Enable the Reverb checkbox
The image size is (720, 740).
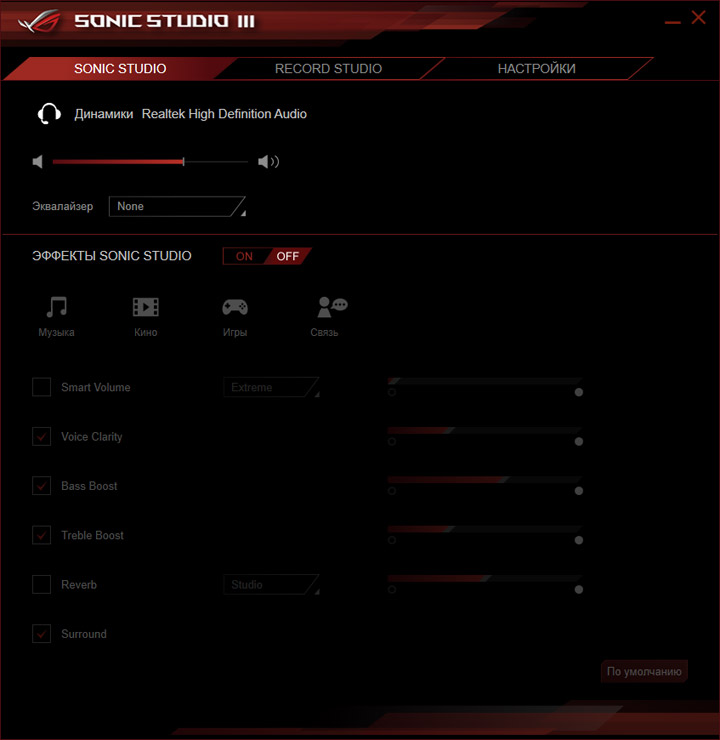(x=42, y=584)
